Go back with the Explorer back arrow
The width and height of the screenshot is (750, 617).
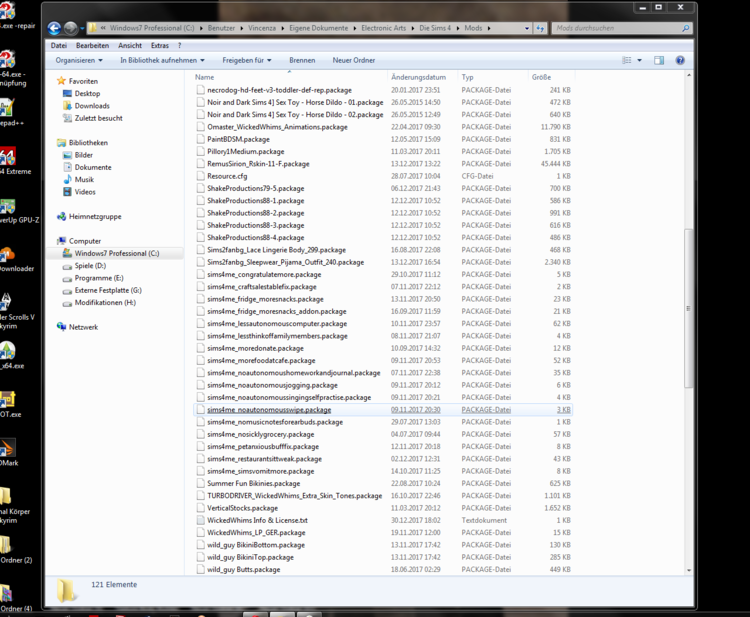pyautogui.click(x=54, y=28)
